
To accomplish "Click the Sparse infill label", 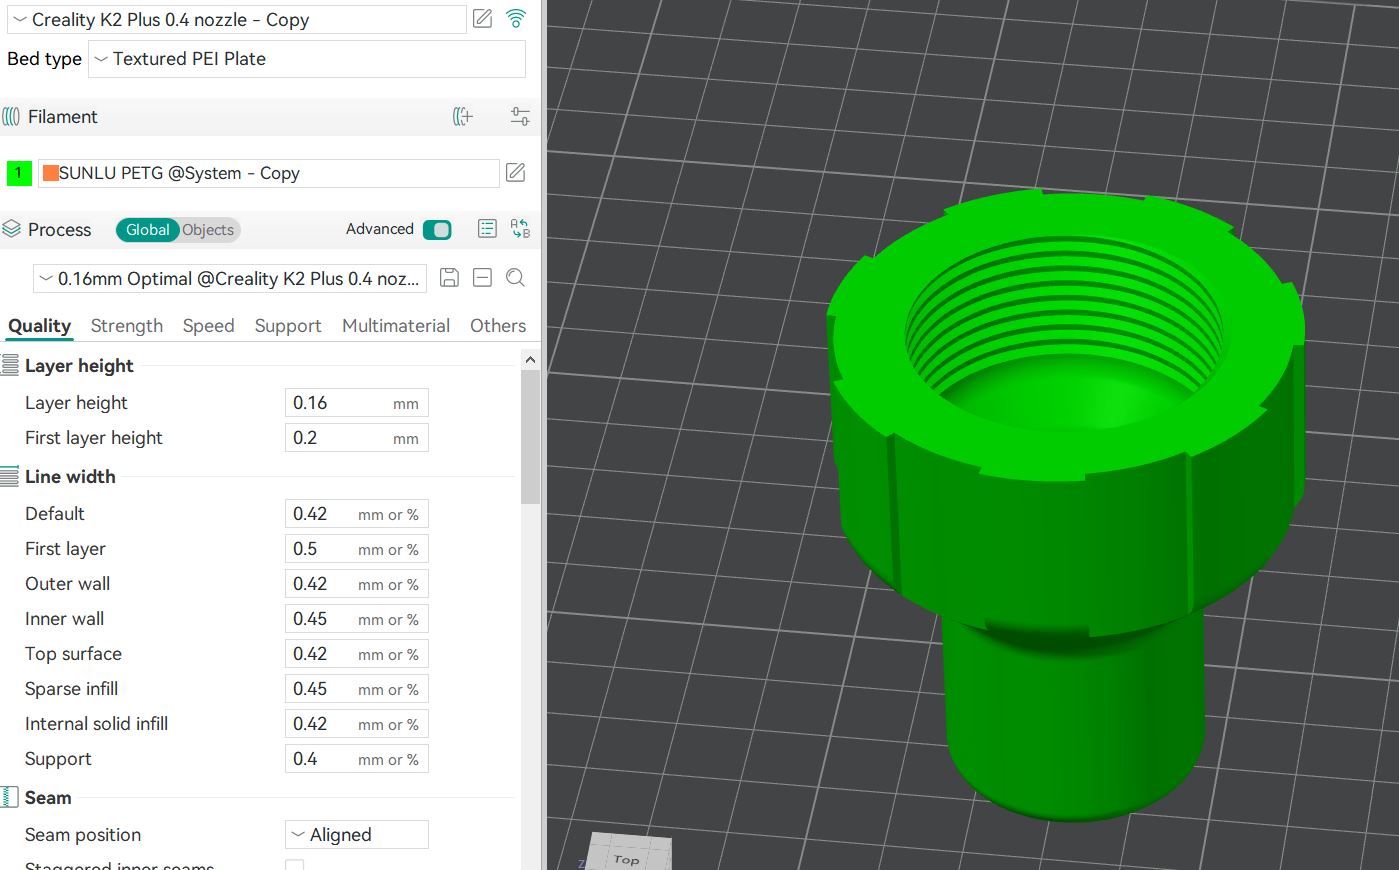I will tap(71, 689).
